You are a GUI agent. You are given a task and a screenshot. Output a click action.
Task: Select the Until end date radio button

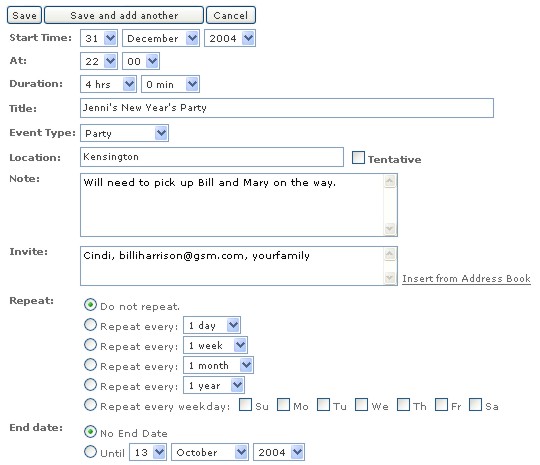pos(90,452)
